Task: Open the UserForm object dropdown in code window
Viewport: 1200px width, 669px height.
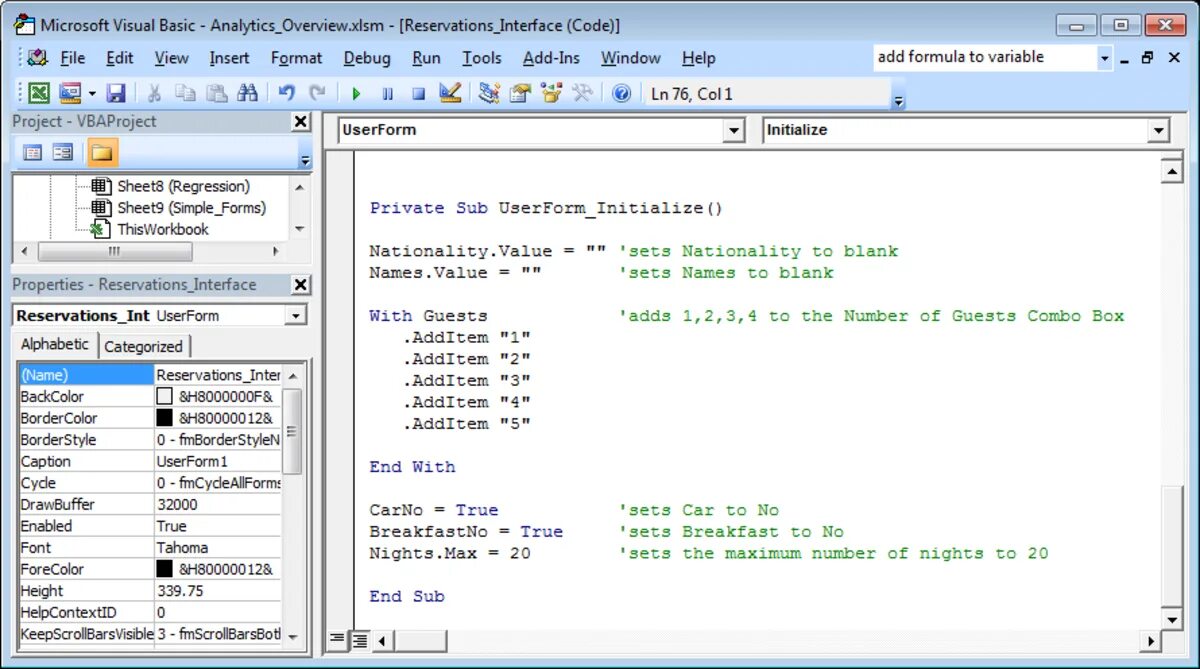Action: [735, 130]
